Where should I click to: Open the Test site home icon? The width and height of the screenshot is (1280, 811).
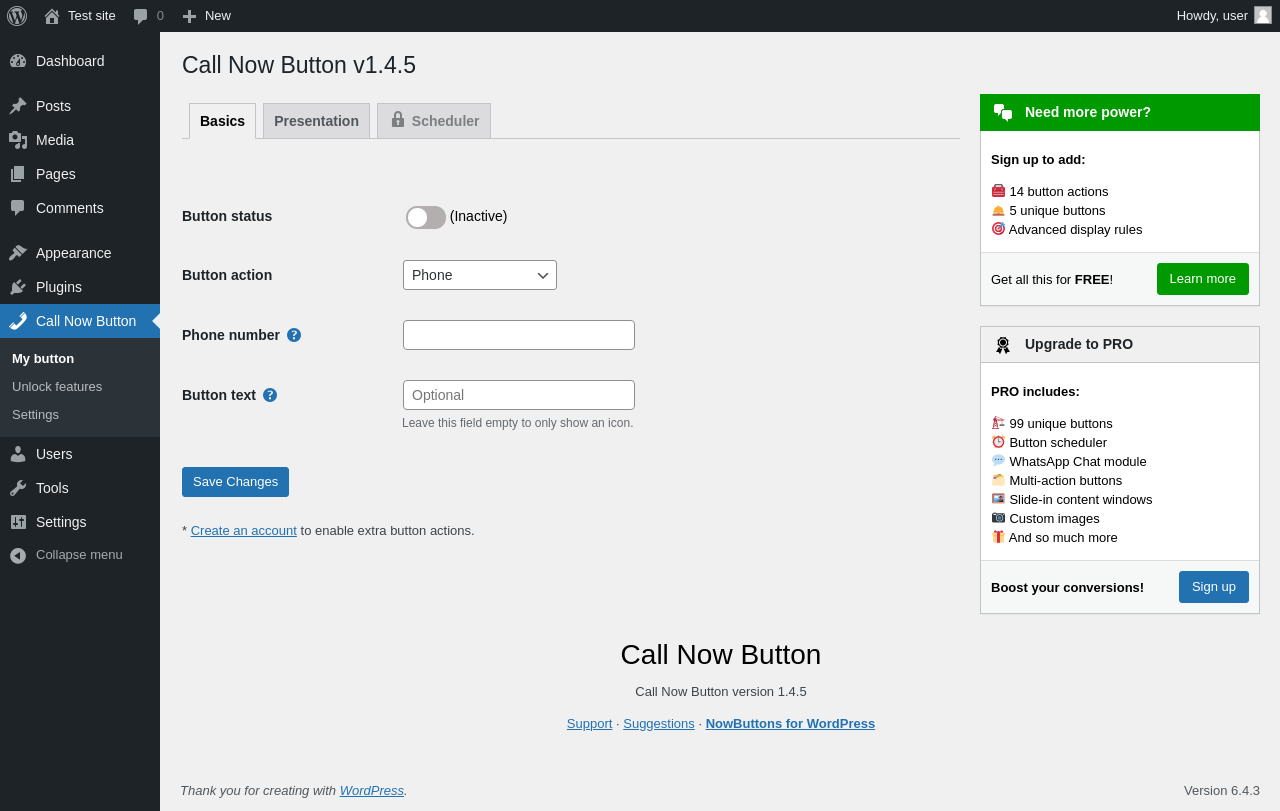[x=52, y=16]
